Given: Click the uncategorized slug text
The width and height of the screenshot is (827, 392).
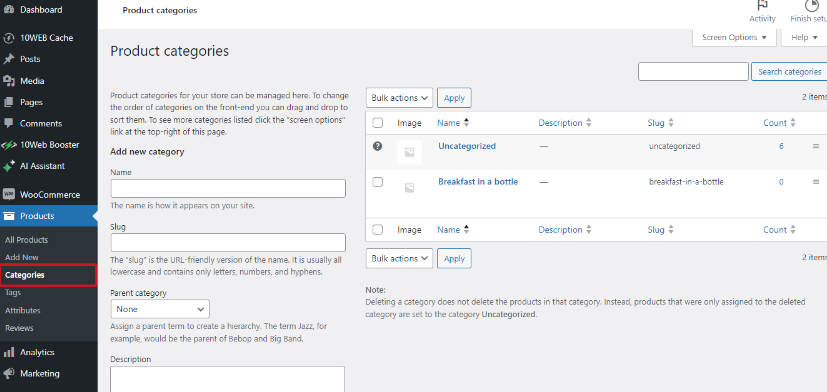Looking at the screenshot, I should coord(674,146).
